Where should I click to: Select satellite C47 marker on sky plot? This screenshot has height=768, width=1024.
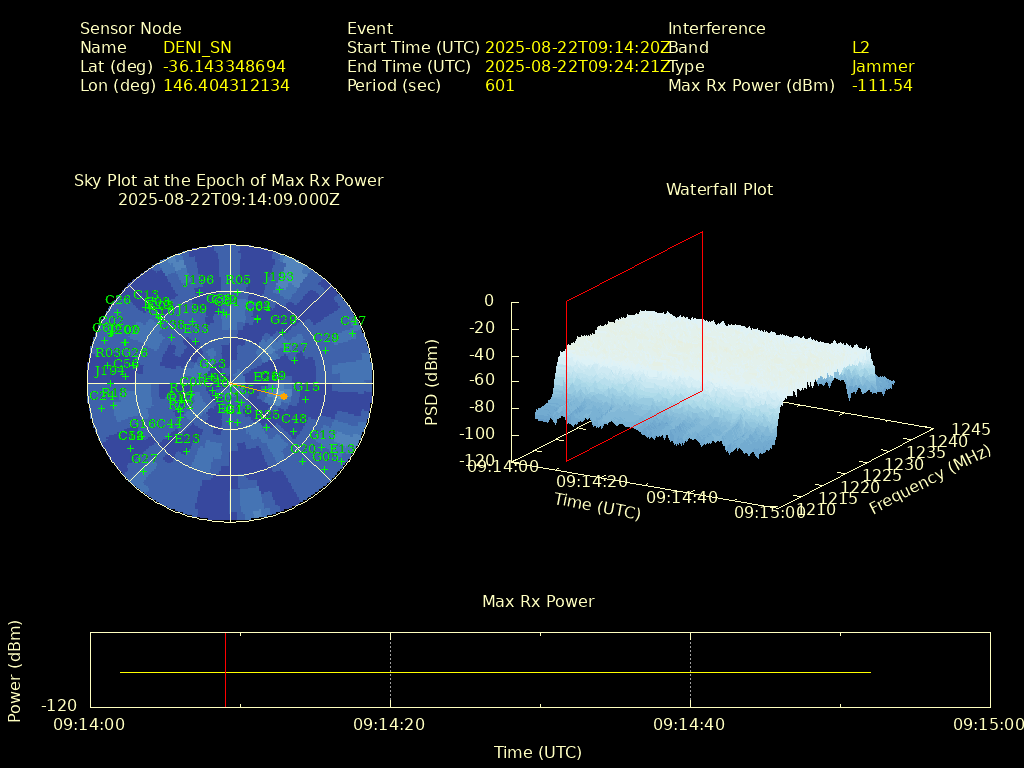352,333
